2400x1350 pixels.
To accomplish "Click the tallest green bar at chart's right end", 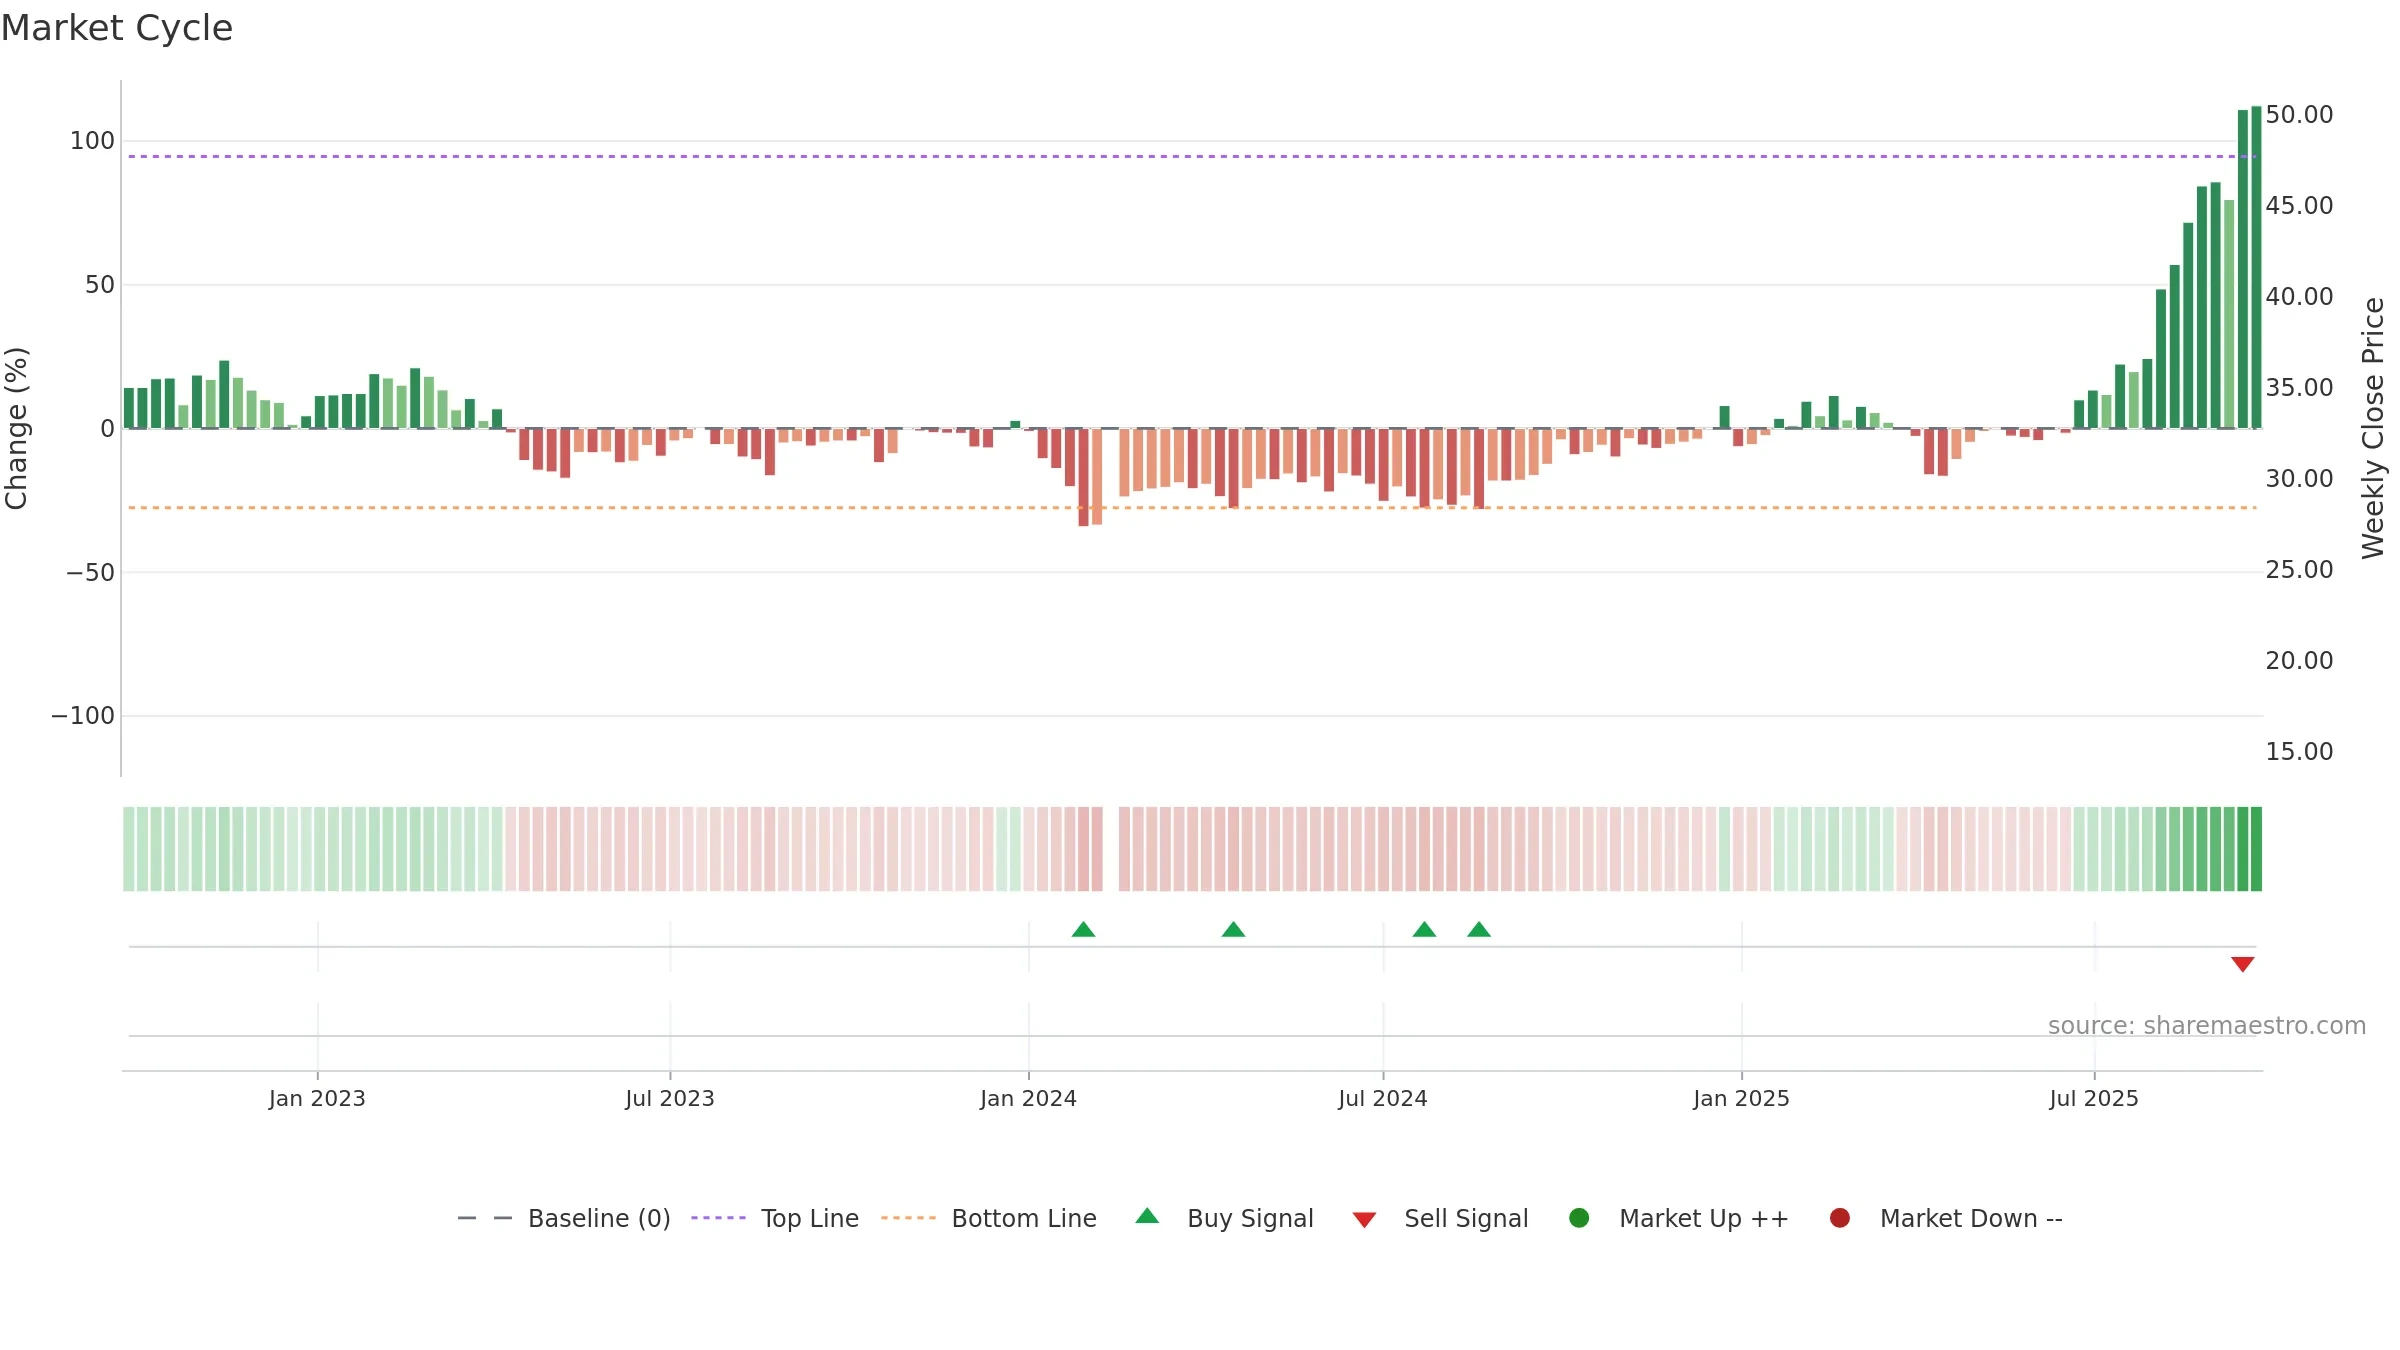I will pyautogui.click(x=2256, y=267).
